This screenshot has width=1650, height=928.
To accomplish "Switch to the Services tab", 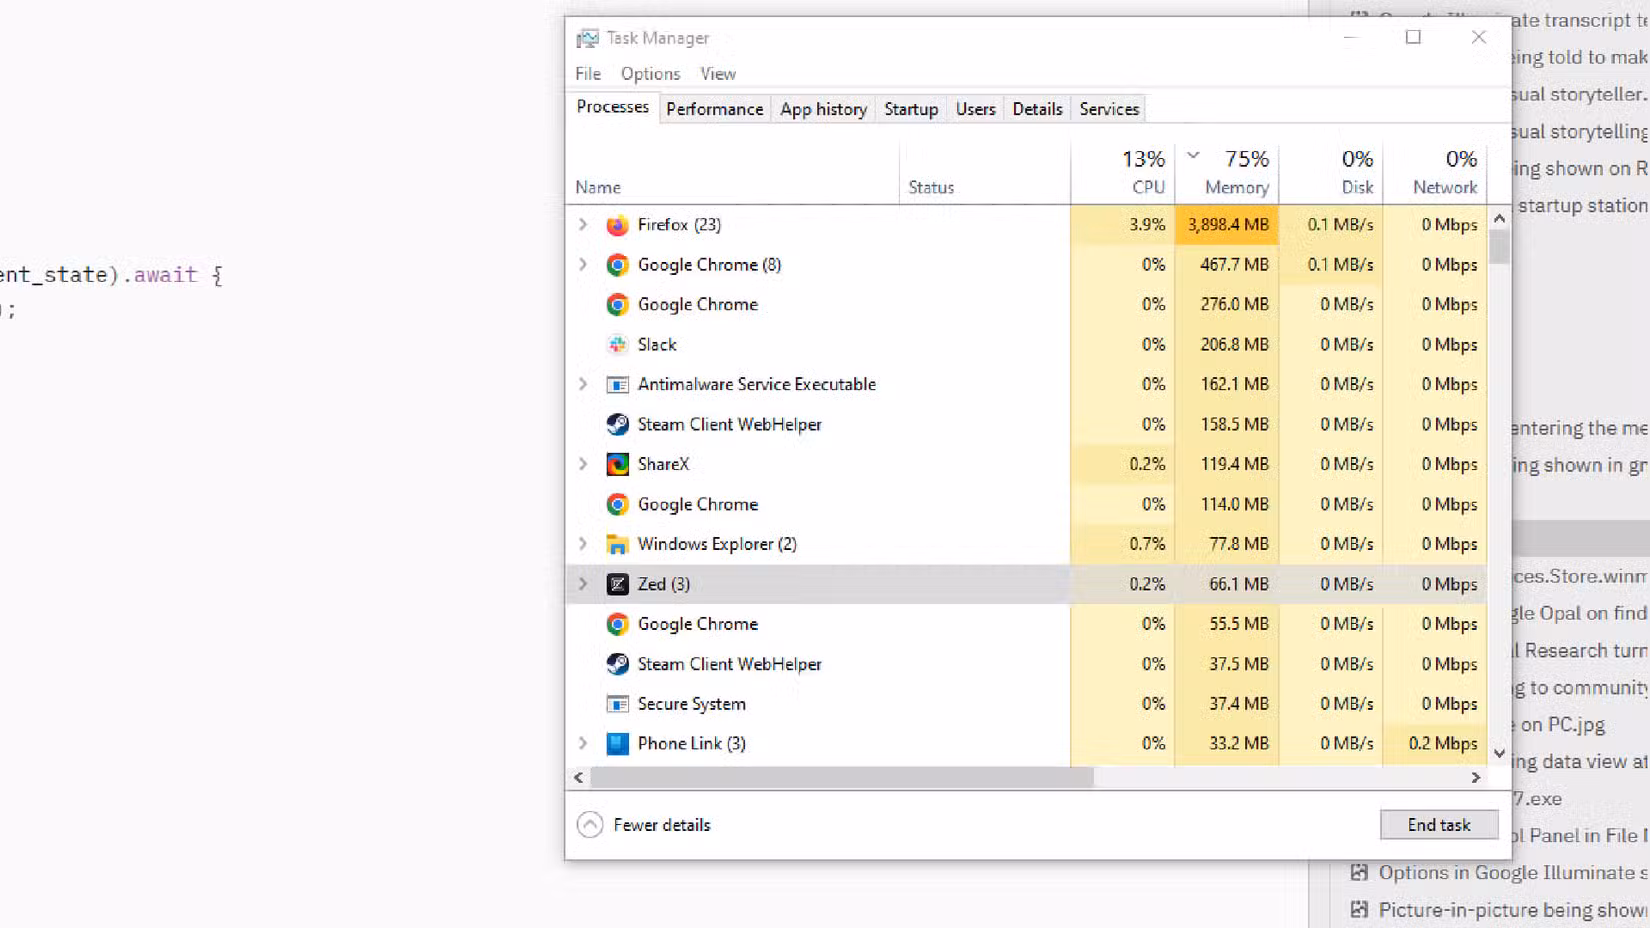I will (1109, 109).
